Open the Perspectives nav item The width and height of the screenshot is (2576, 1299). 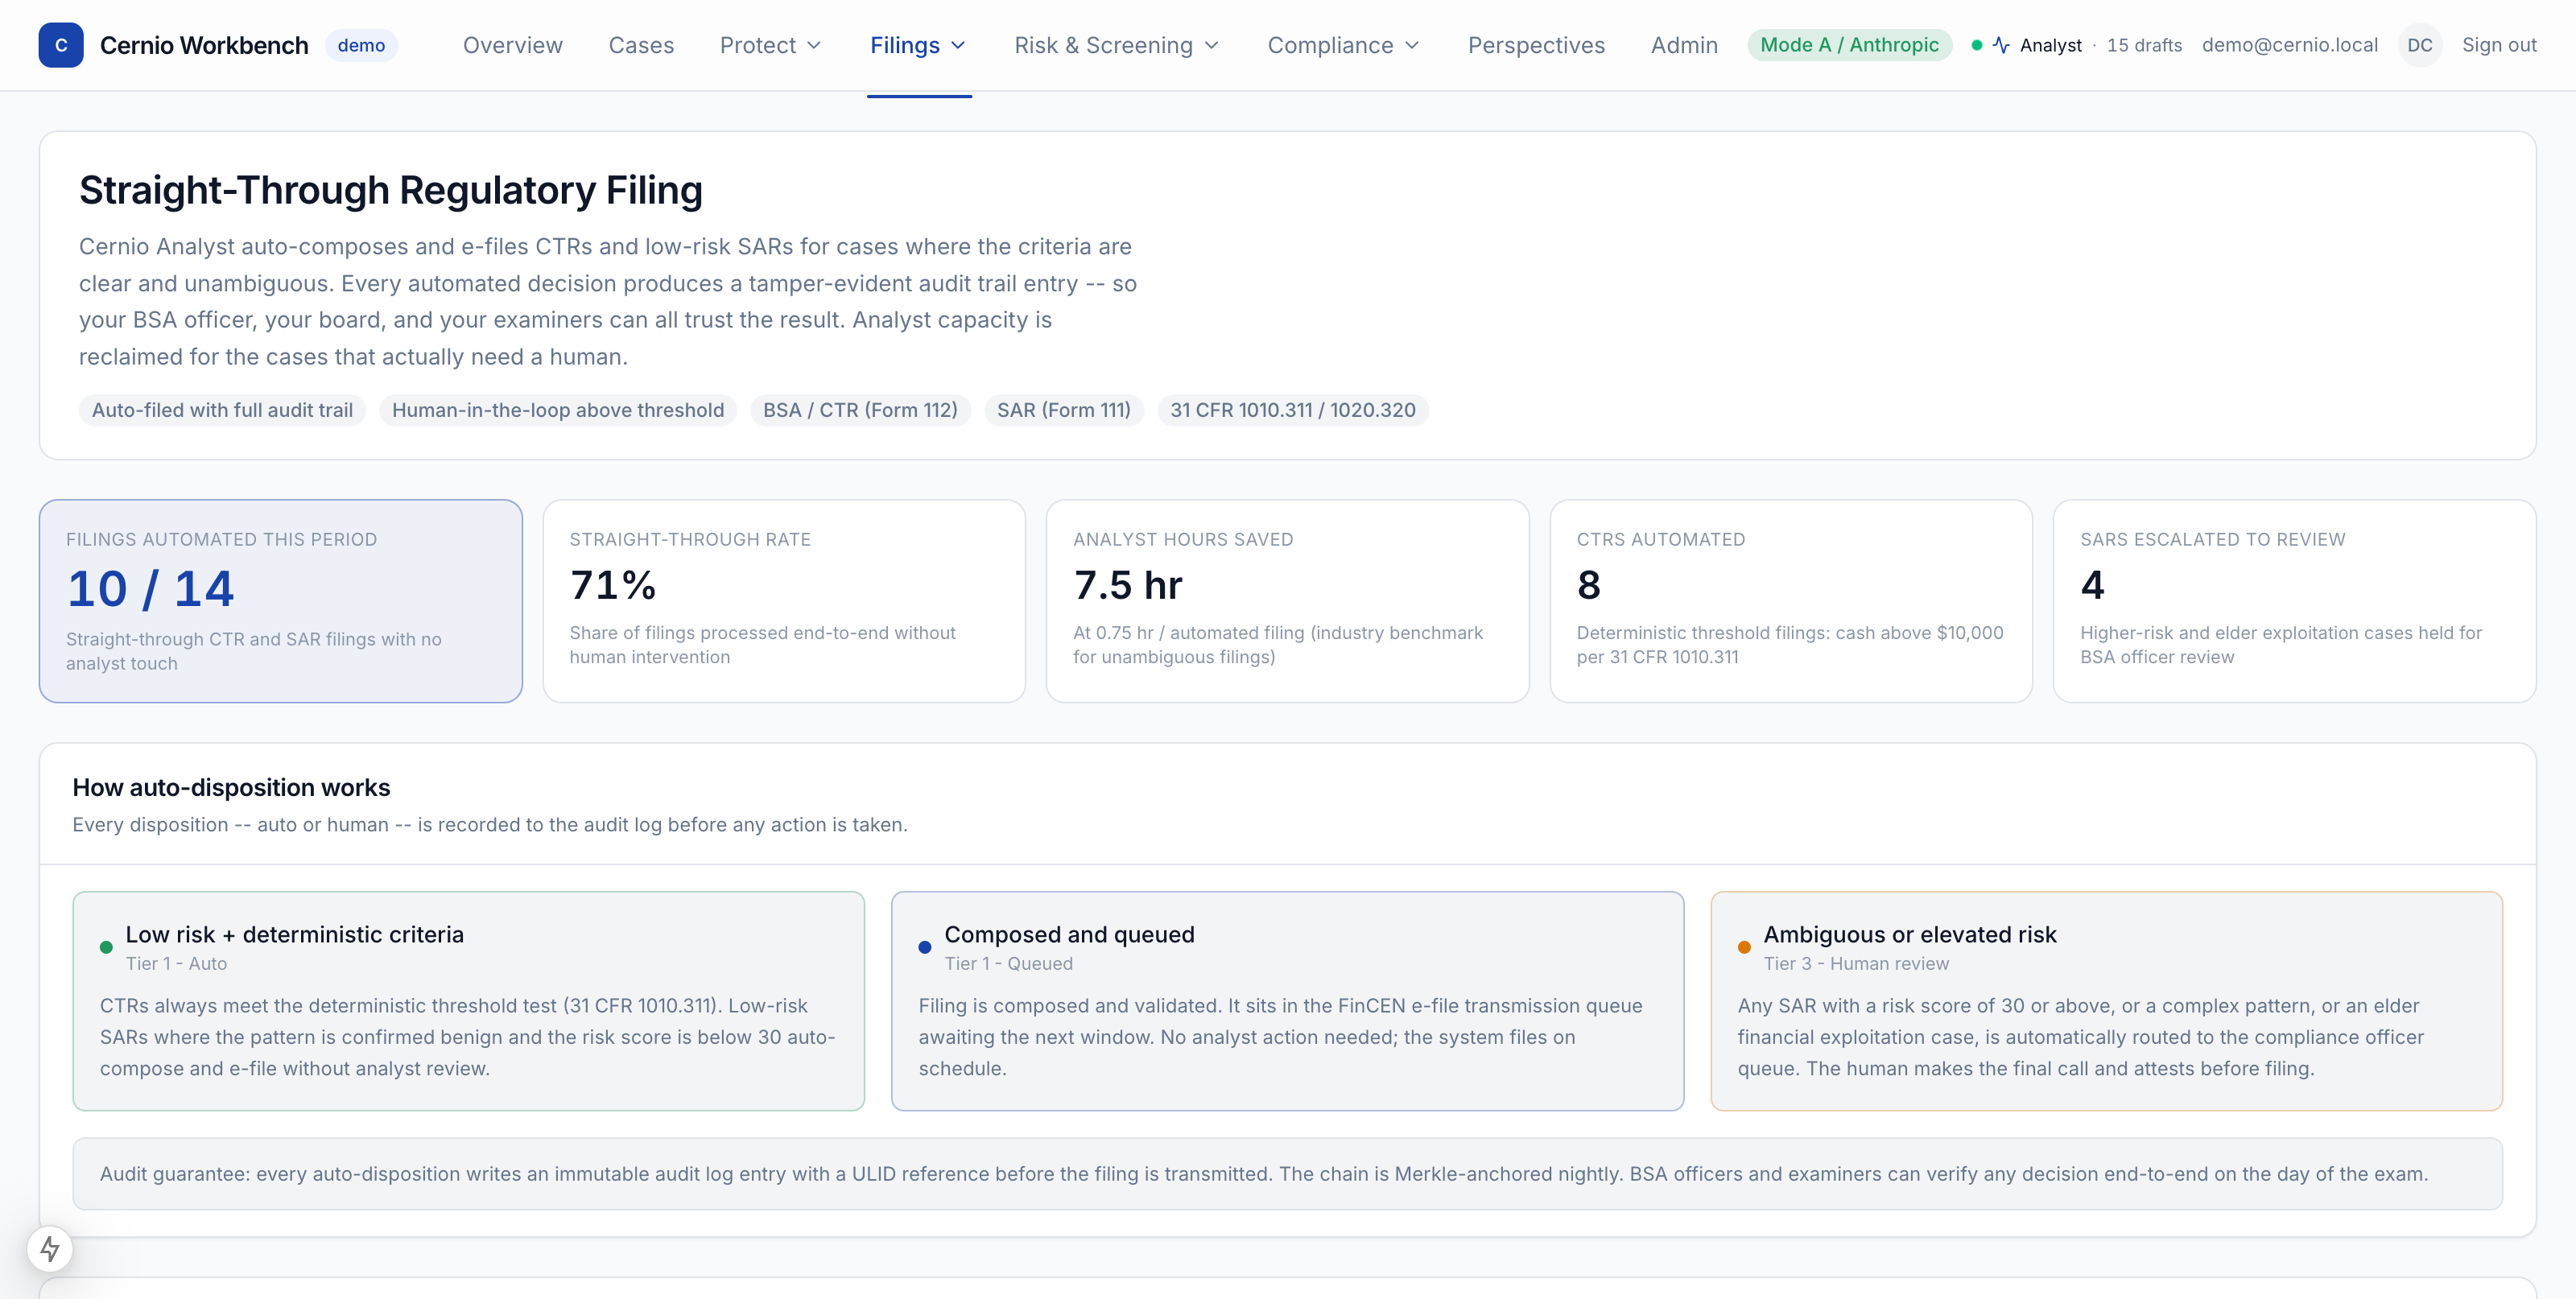1536,45
